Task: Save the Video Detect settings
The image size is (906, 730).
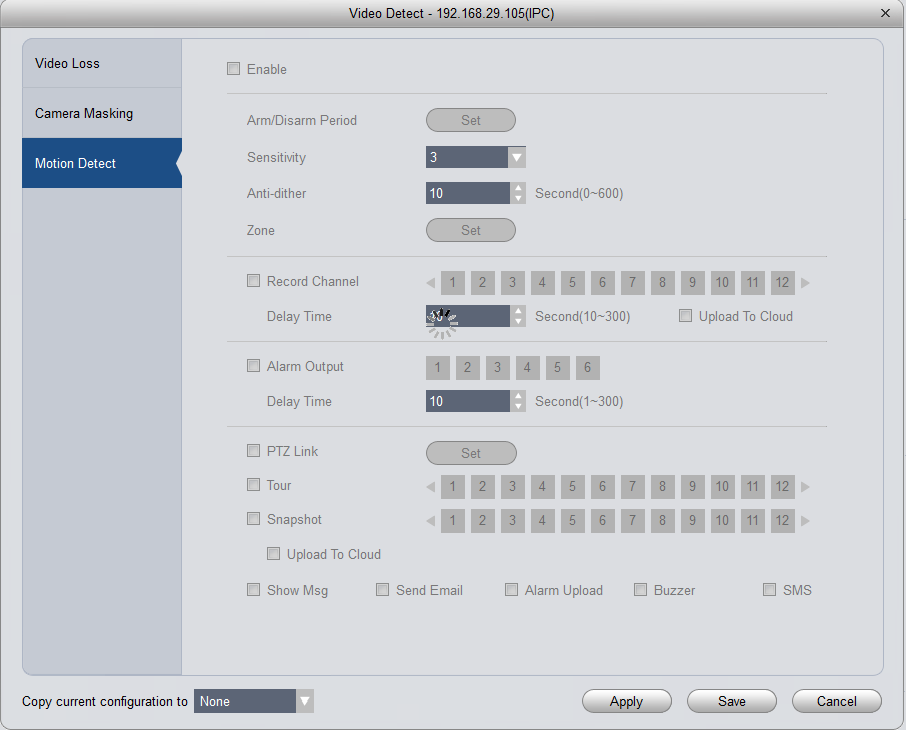Action: click(732, 701)
